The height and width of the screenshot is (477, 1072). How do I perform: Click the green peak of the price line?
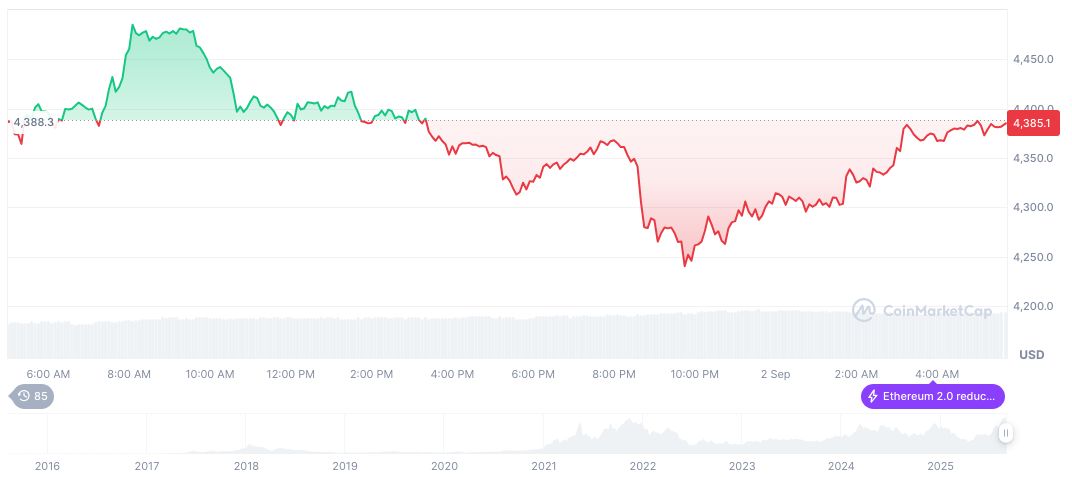(134, 25)
